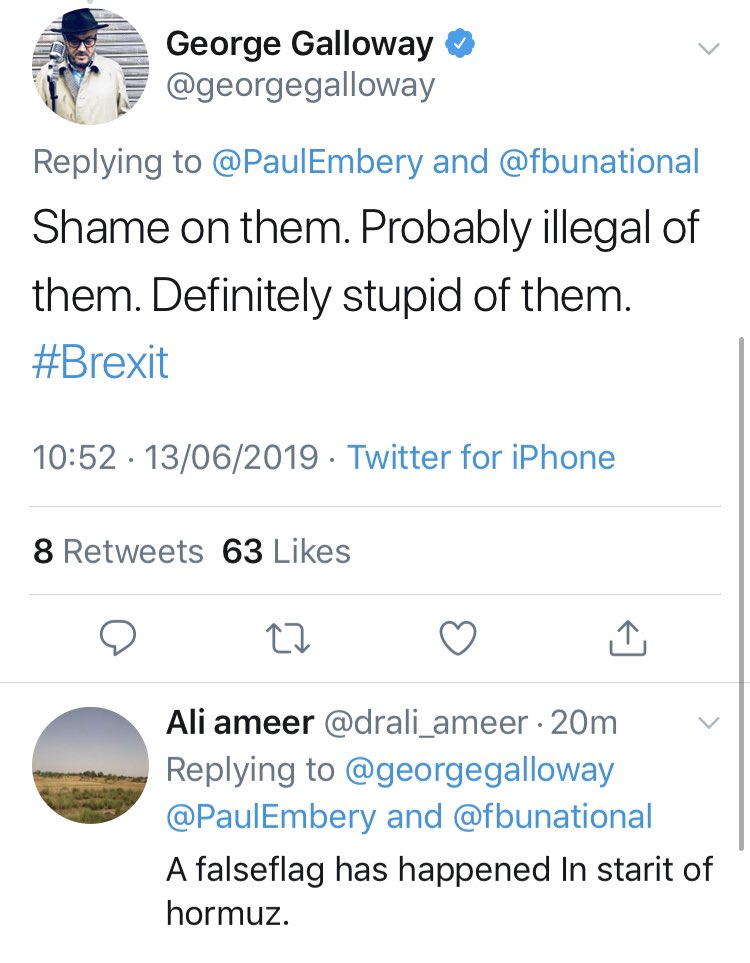This screenshot has width=750, height=963.
Task: Tap the reply speech bubble icon
Action: coord(119,637)
